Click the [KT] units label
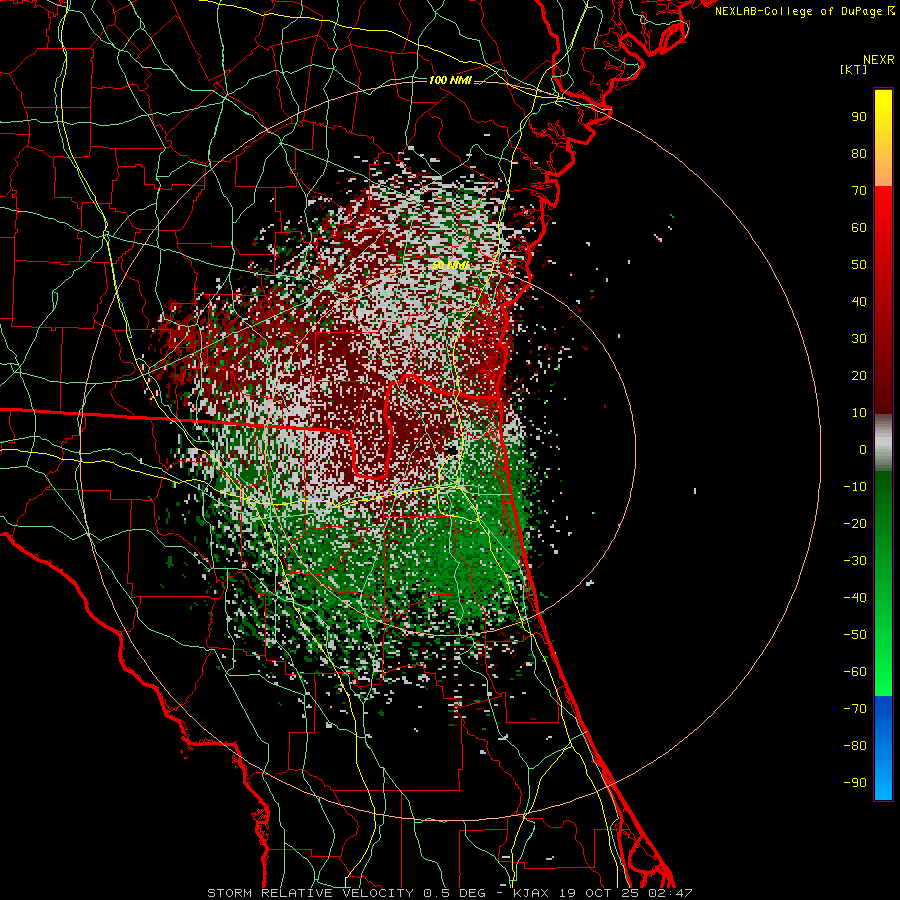 click(854, 69)
